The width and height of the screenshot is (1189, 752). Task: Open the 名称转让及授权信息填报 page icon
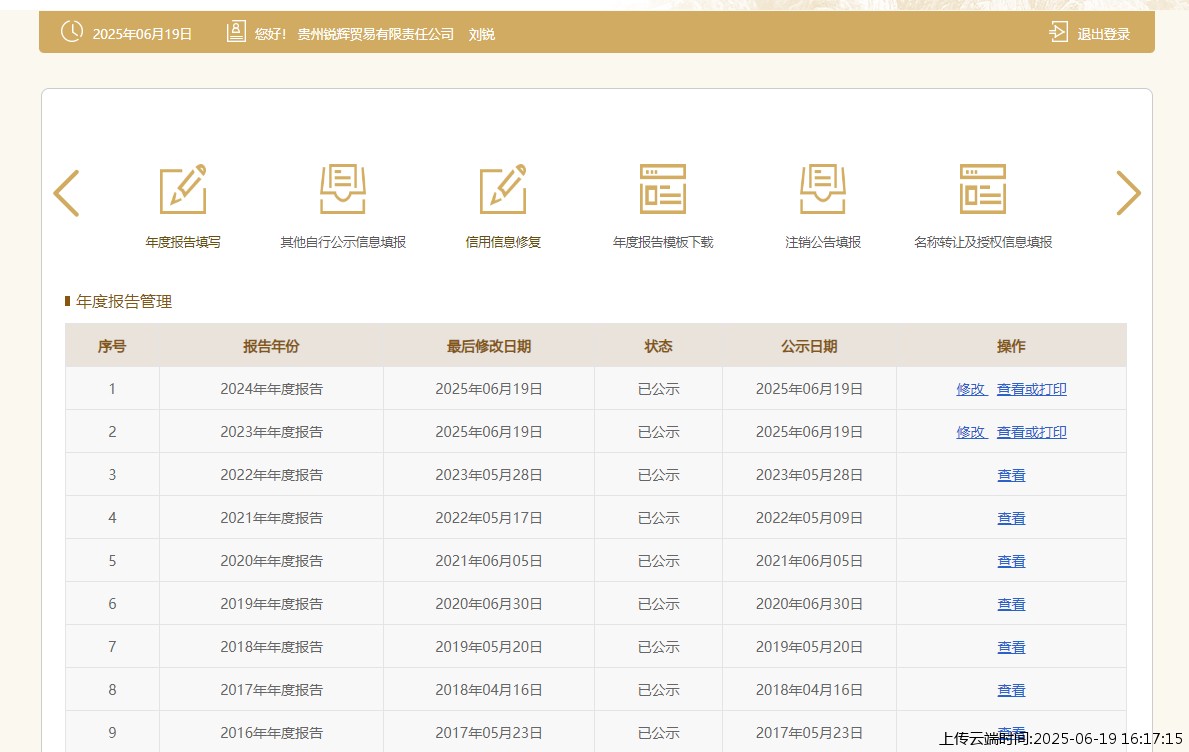tap(983, 189)
